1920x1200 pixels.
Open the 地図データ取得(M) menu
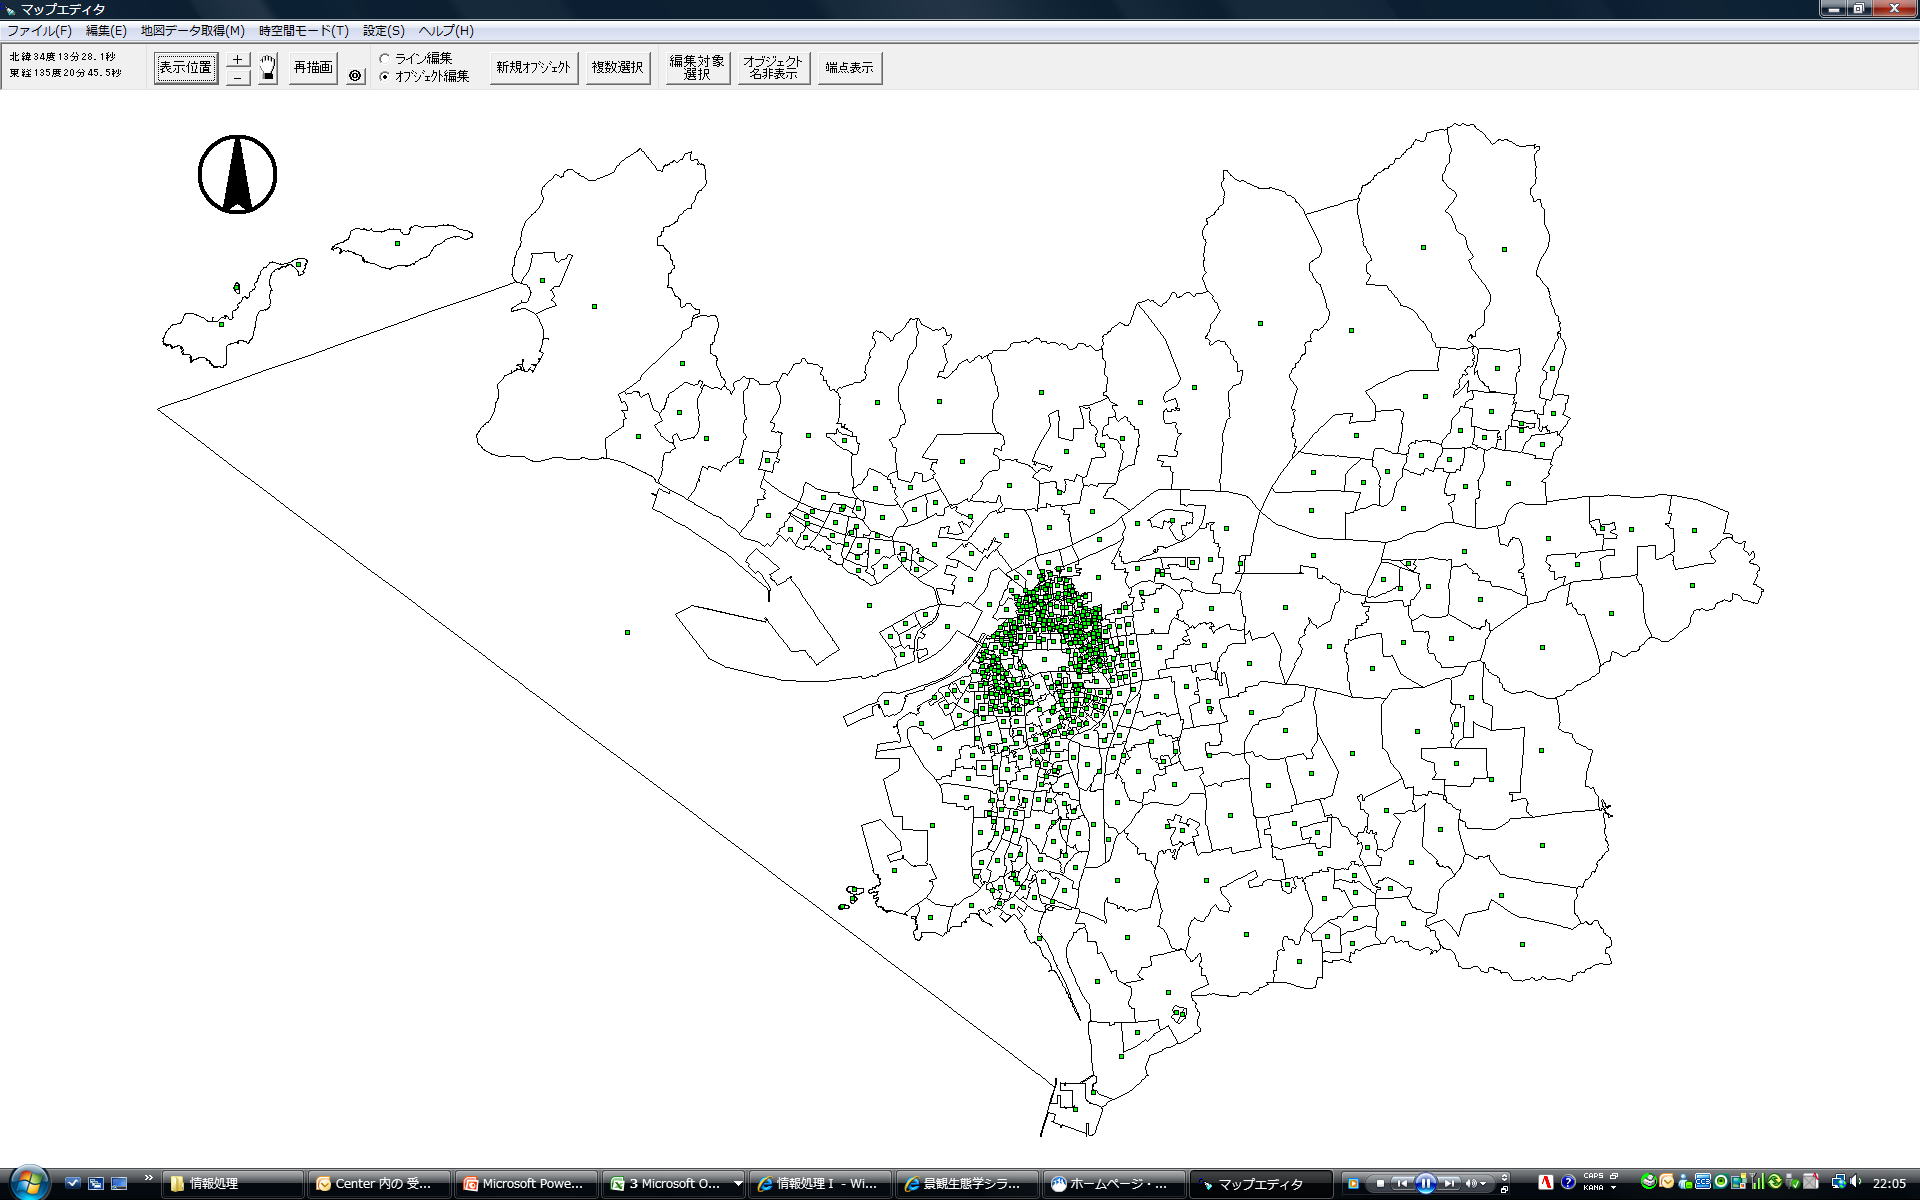[192, 31]
